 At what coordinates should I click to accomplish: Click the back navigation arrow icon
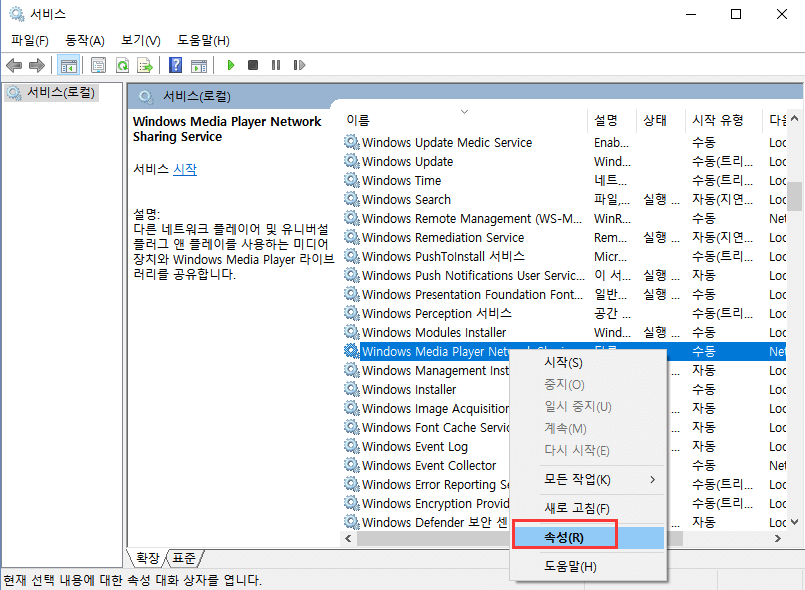(14, 65)
